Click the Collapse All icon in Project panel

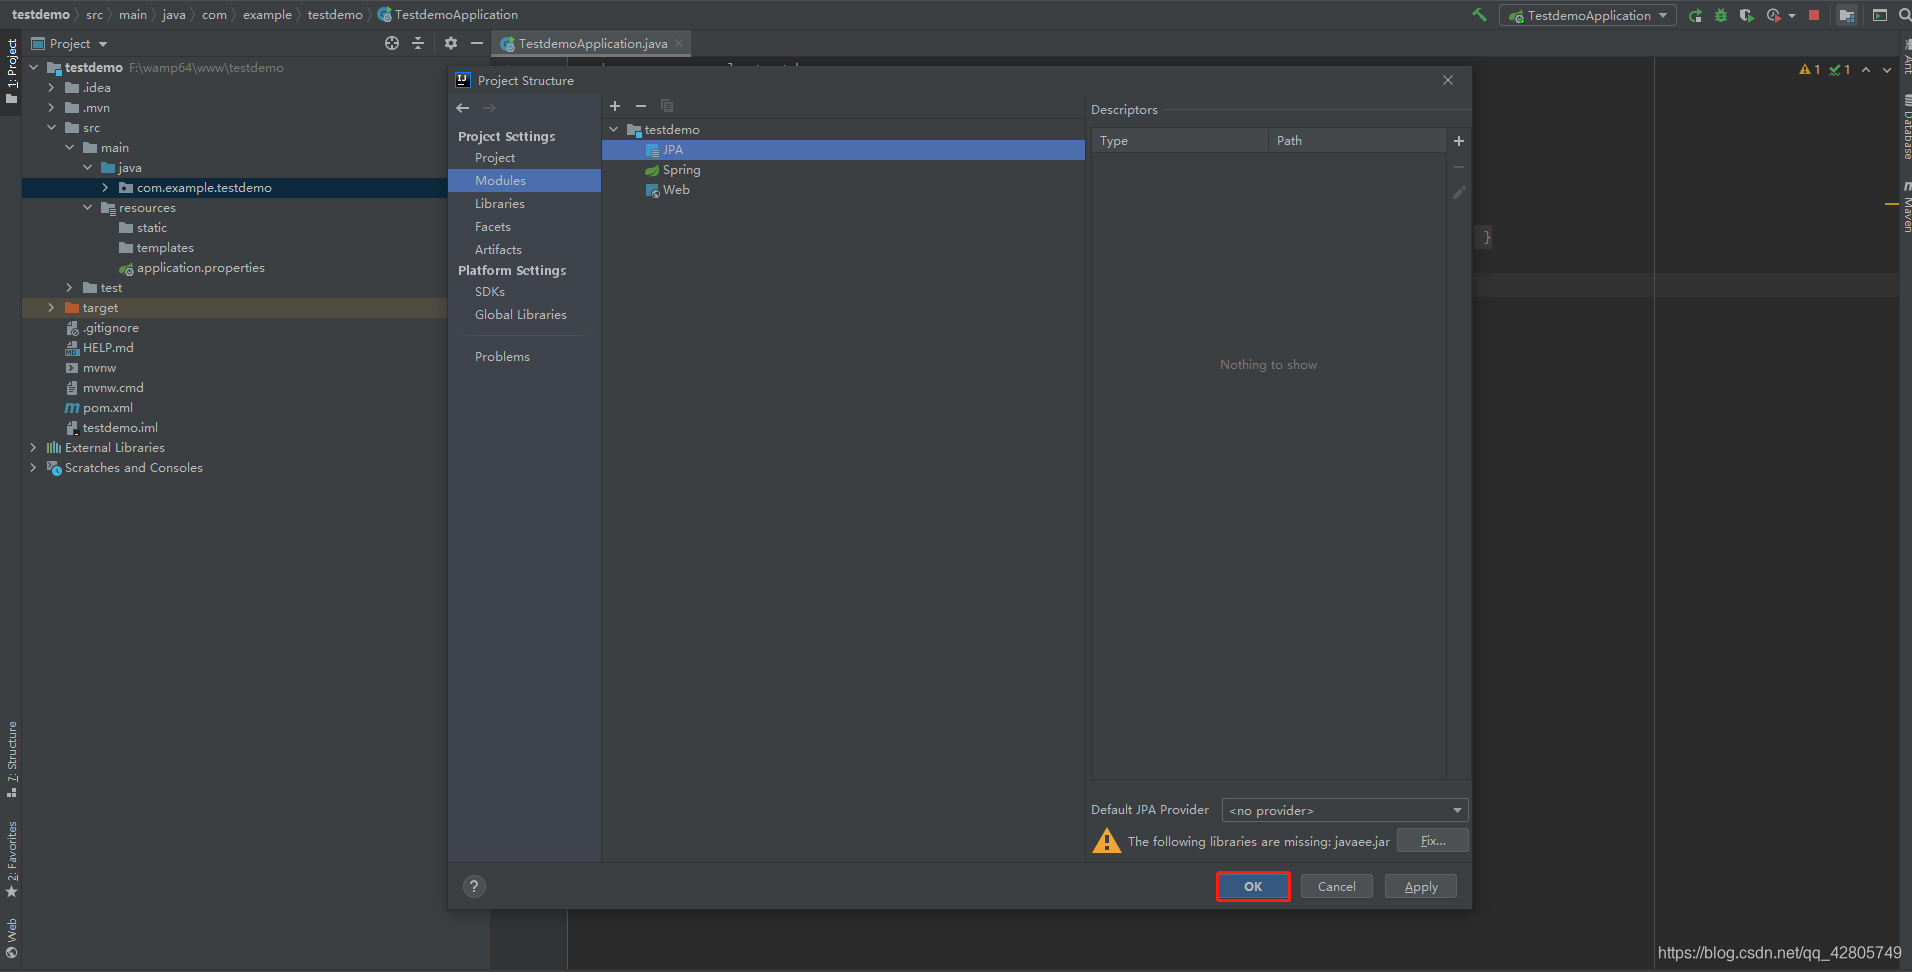(x=418, y=43)
